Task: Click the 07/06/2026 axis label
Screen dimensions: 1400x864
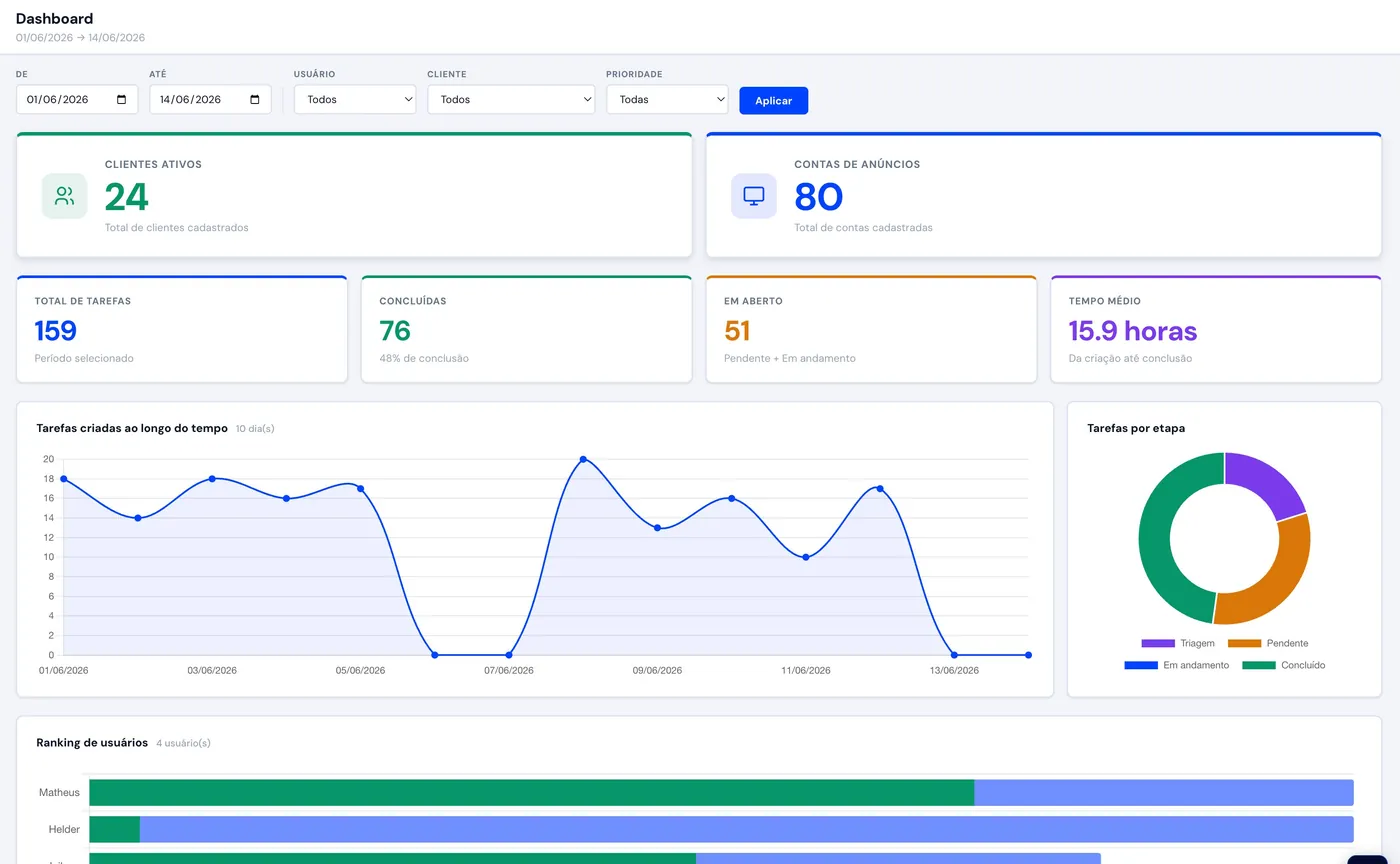Action: pos(509,670)
